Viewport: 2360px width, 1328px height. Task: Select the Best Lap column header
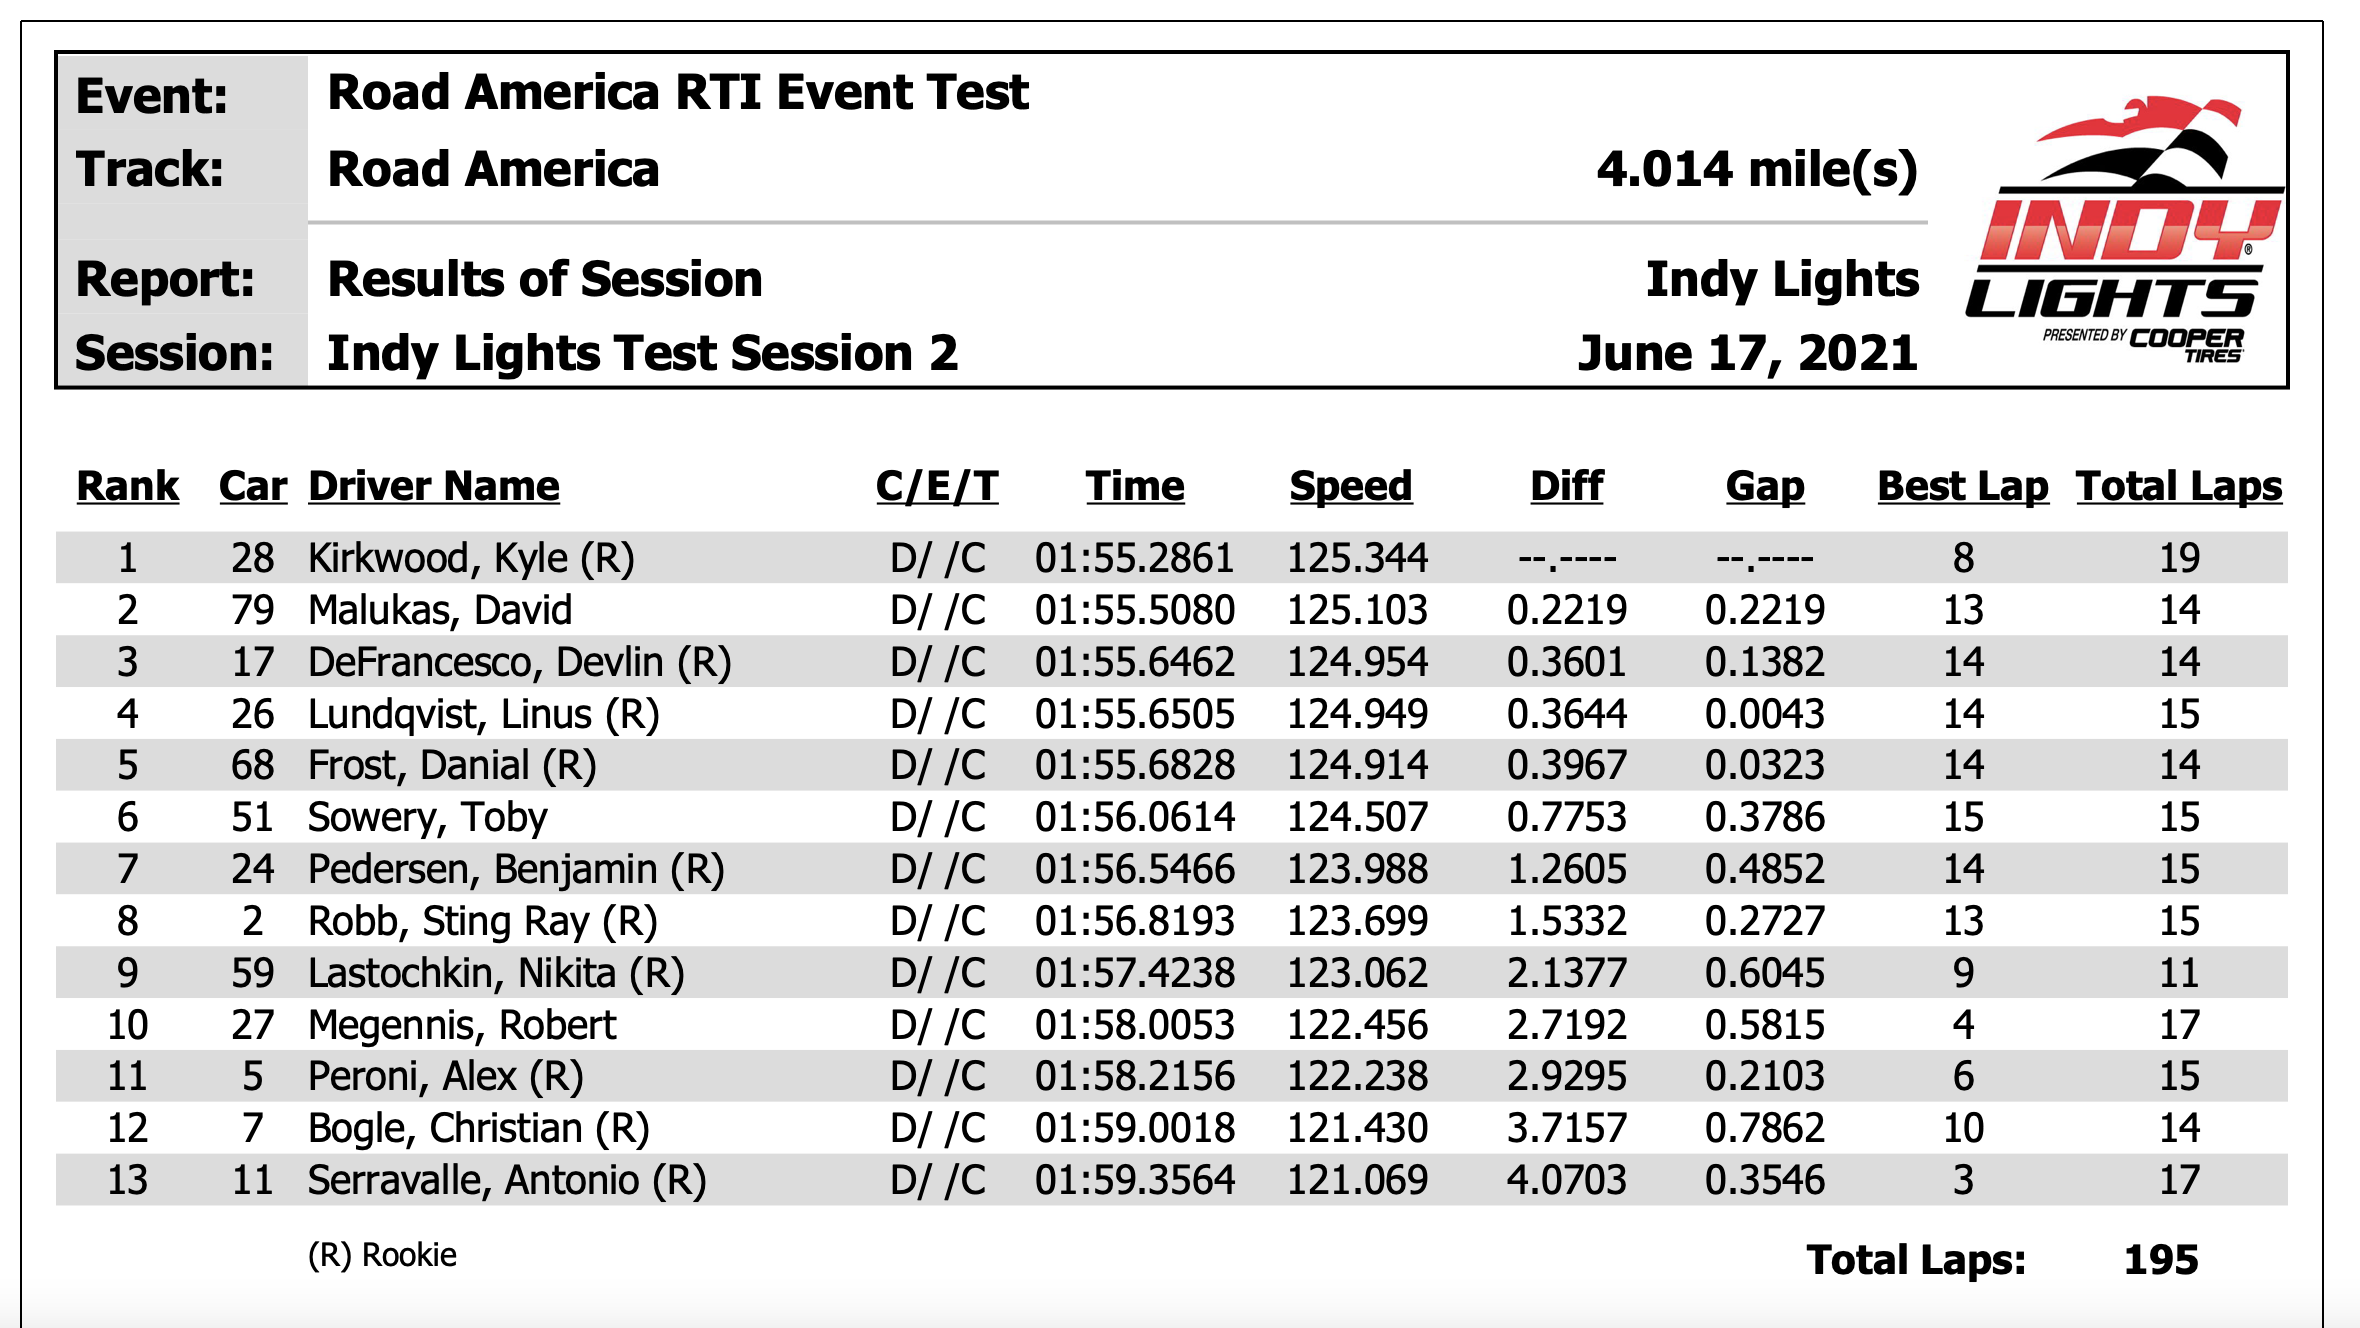coord(1963,487)
